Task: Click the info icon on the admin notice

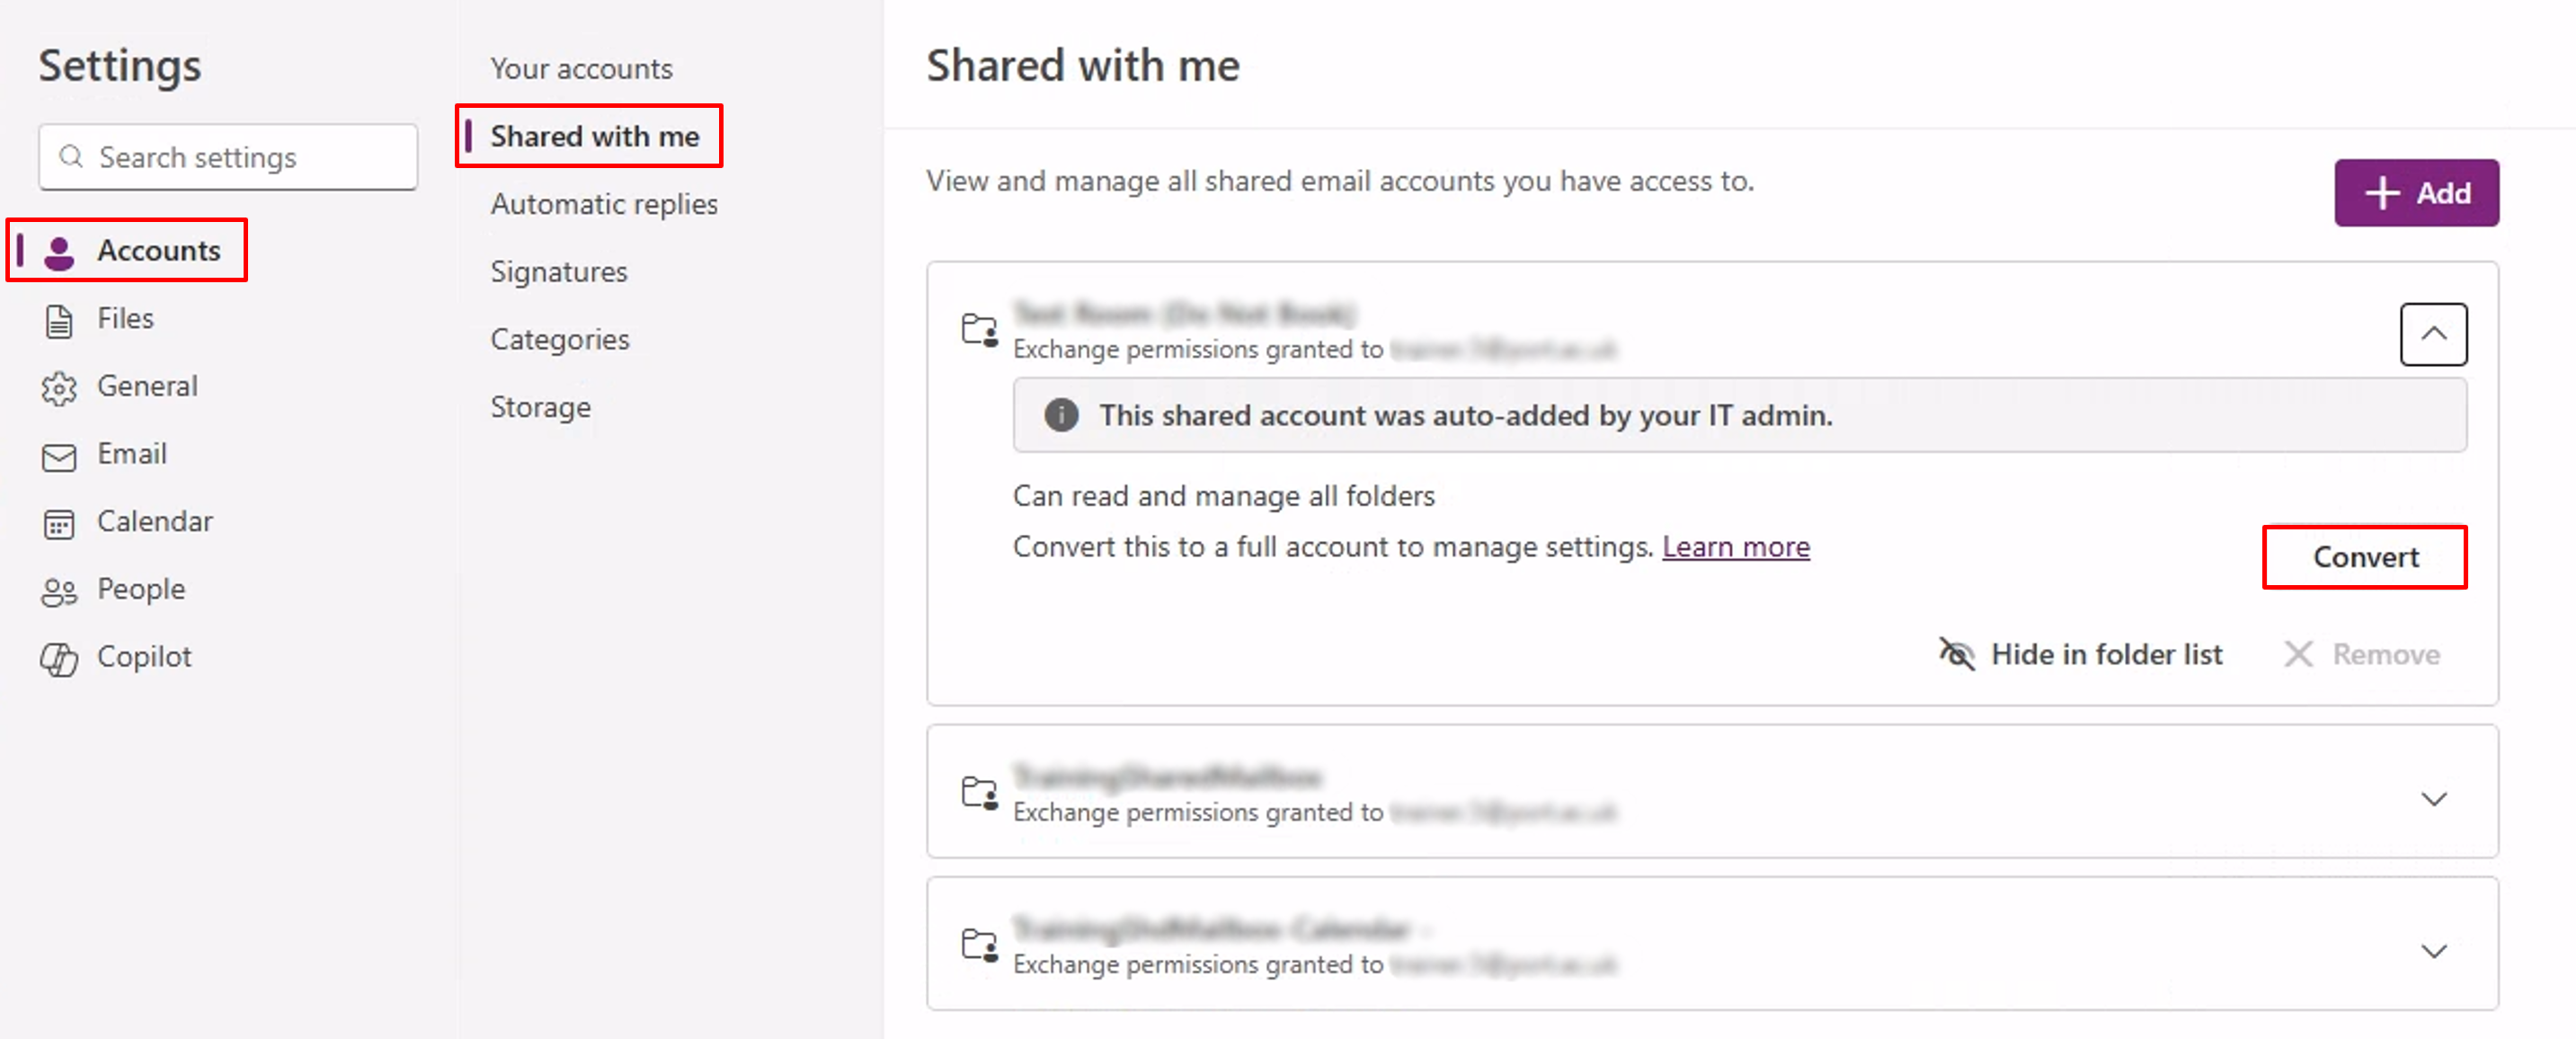Action: (x=1062, y=415)
